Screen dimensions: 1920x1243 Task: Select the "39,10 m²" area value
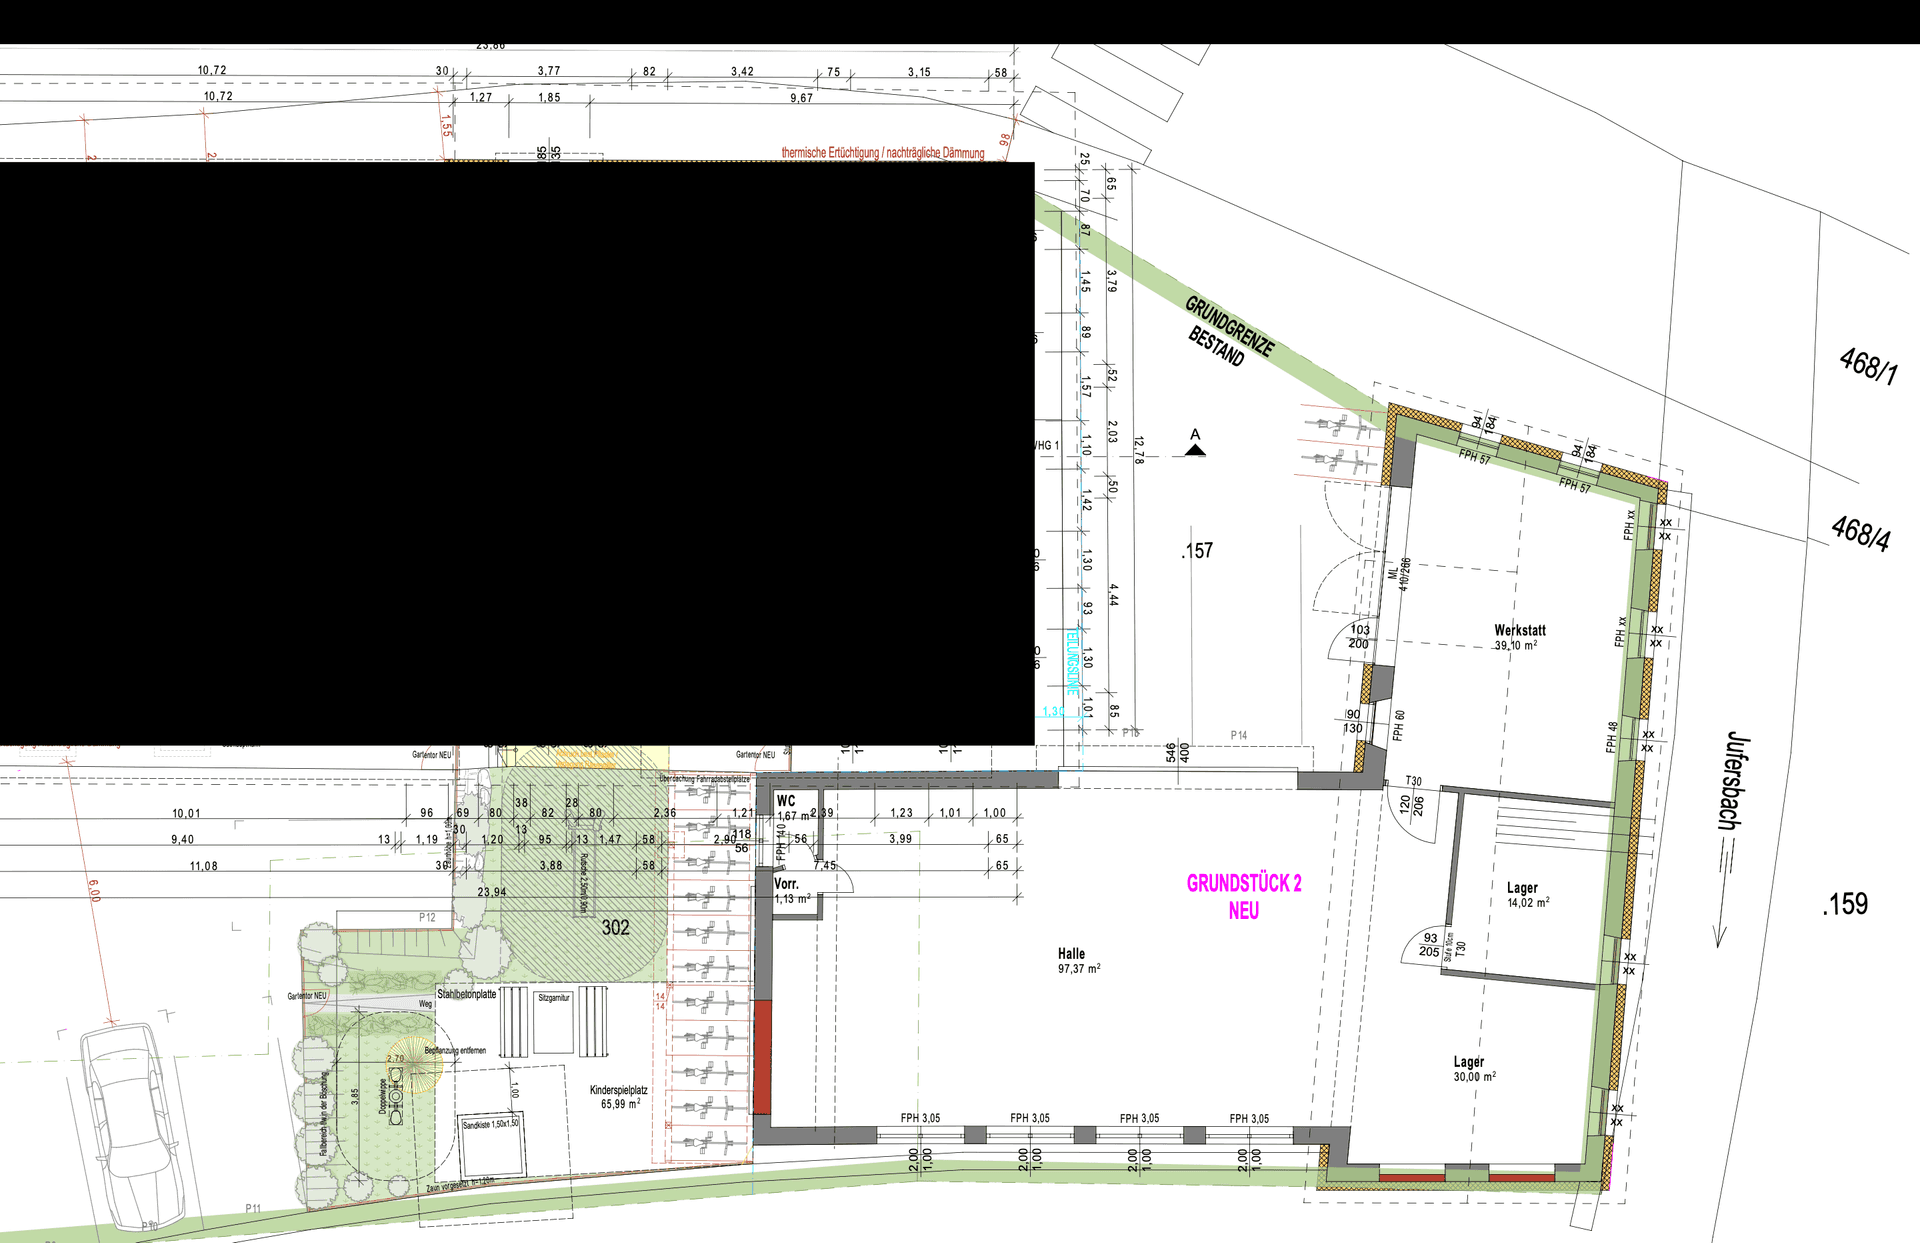click(x=1516, y=645)
